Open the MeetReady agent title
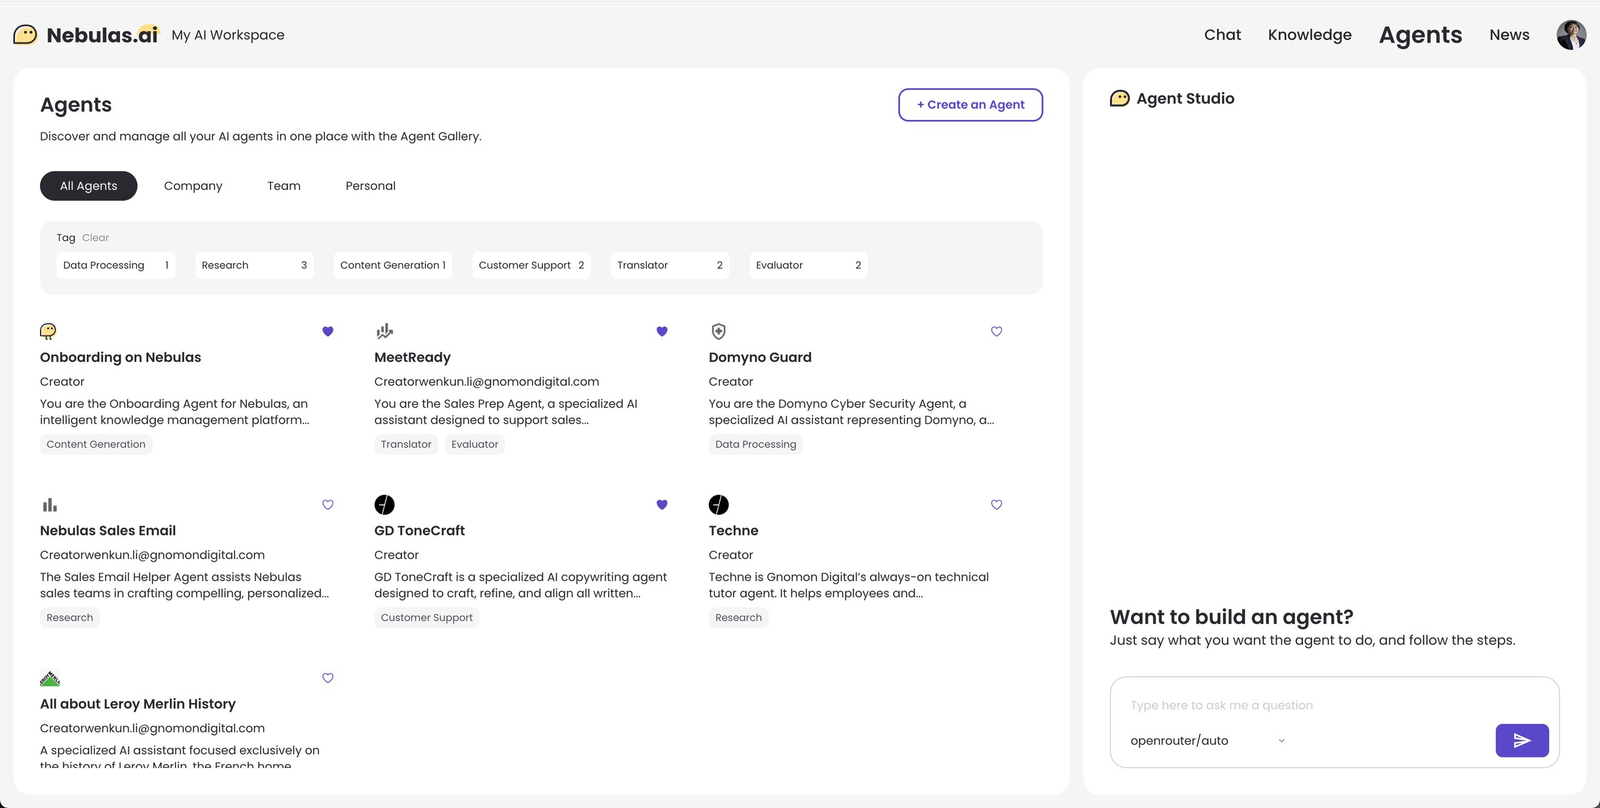Image resolution: width=1600 pixels, height=808 pixels. click(412, 357)
